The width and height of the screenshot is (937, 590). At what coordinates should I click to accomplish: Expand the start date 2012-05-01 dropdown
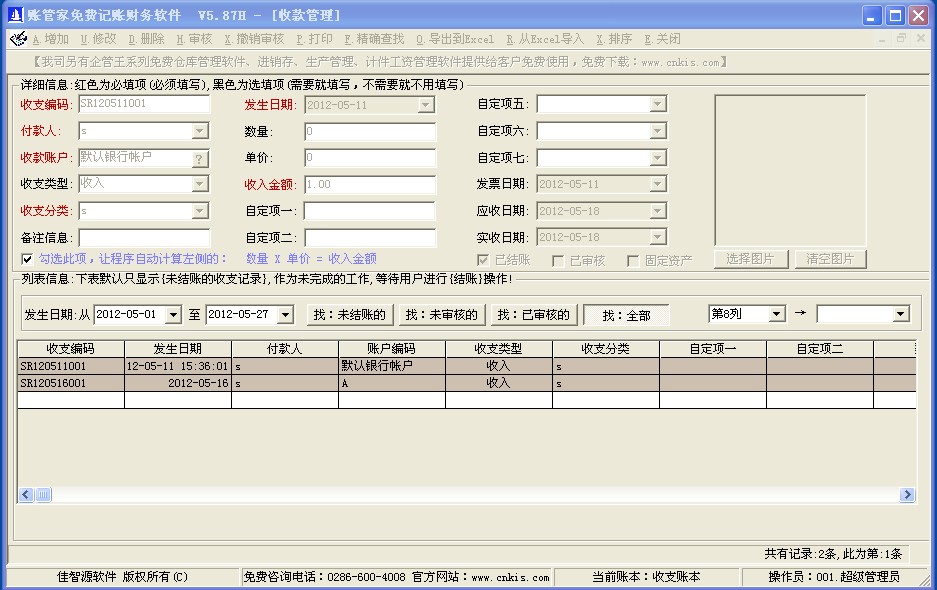(172, 315)
